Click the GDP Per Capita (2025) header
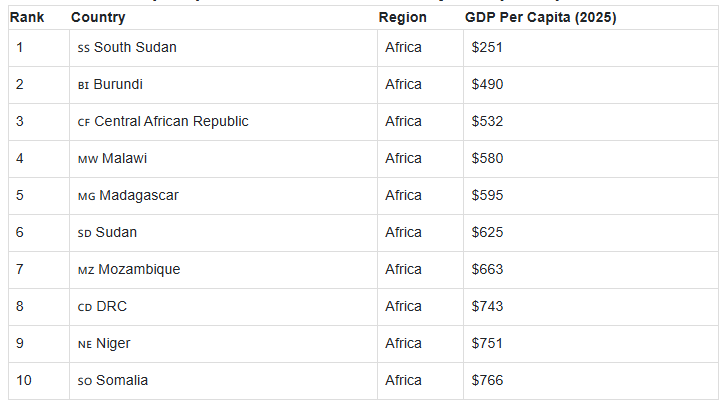 tap(541, 17)
